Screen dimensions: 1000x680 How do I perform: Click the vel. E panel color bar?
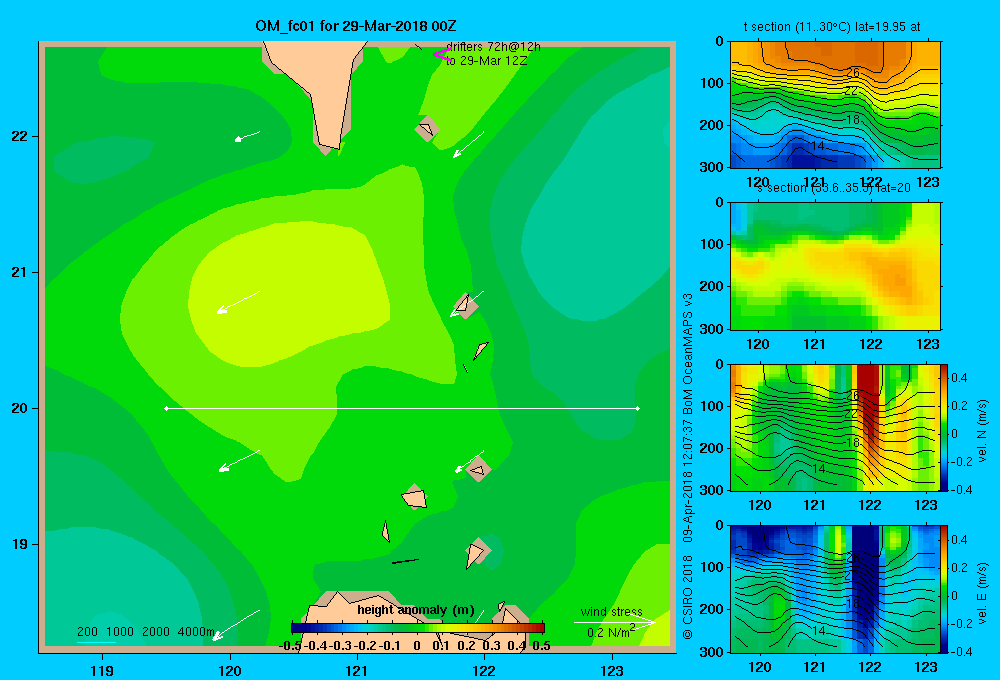[x=944, y=589]
